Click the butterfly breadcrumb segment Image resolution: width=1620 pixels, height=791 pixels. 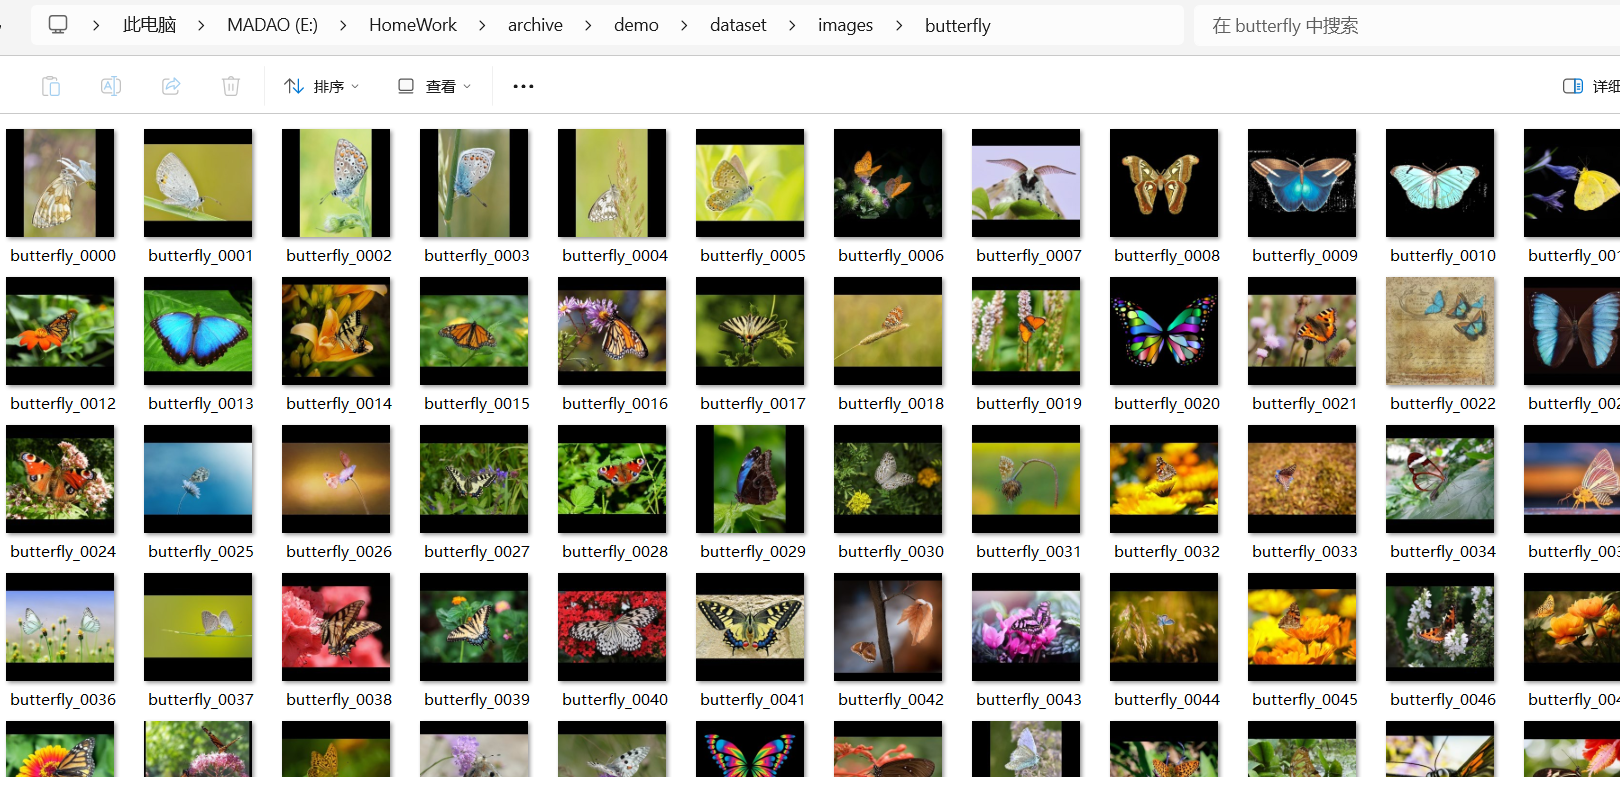click(958, 25)
